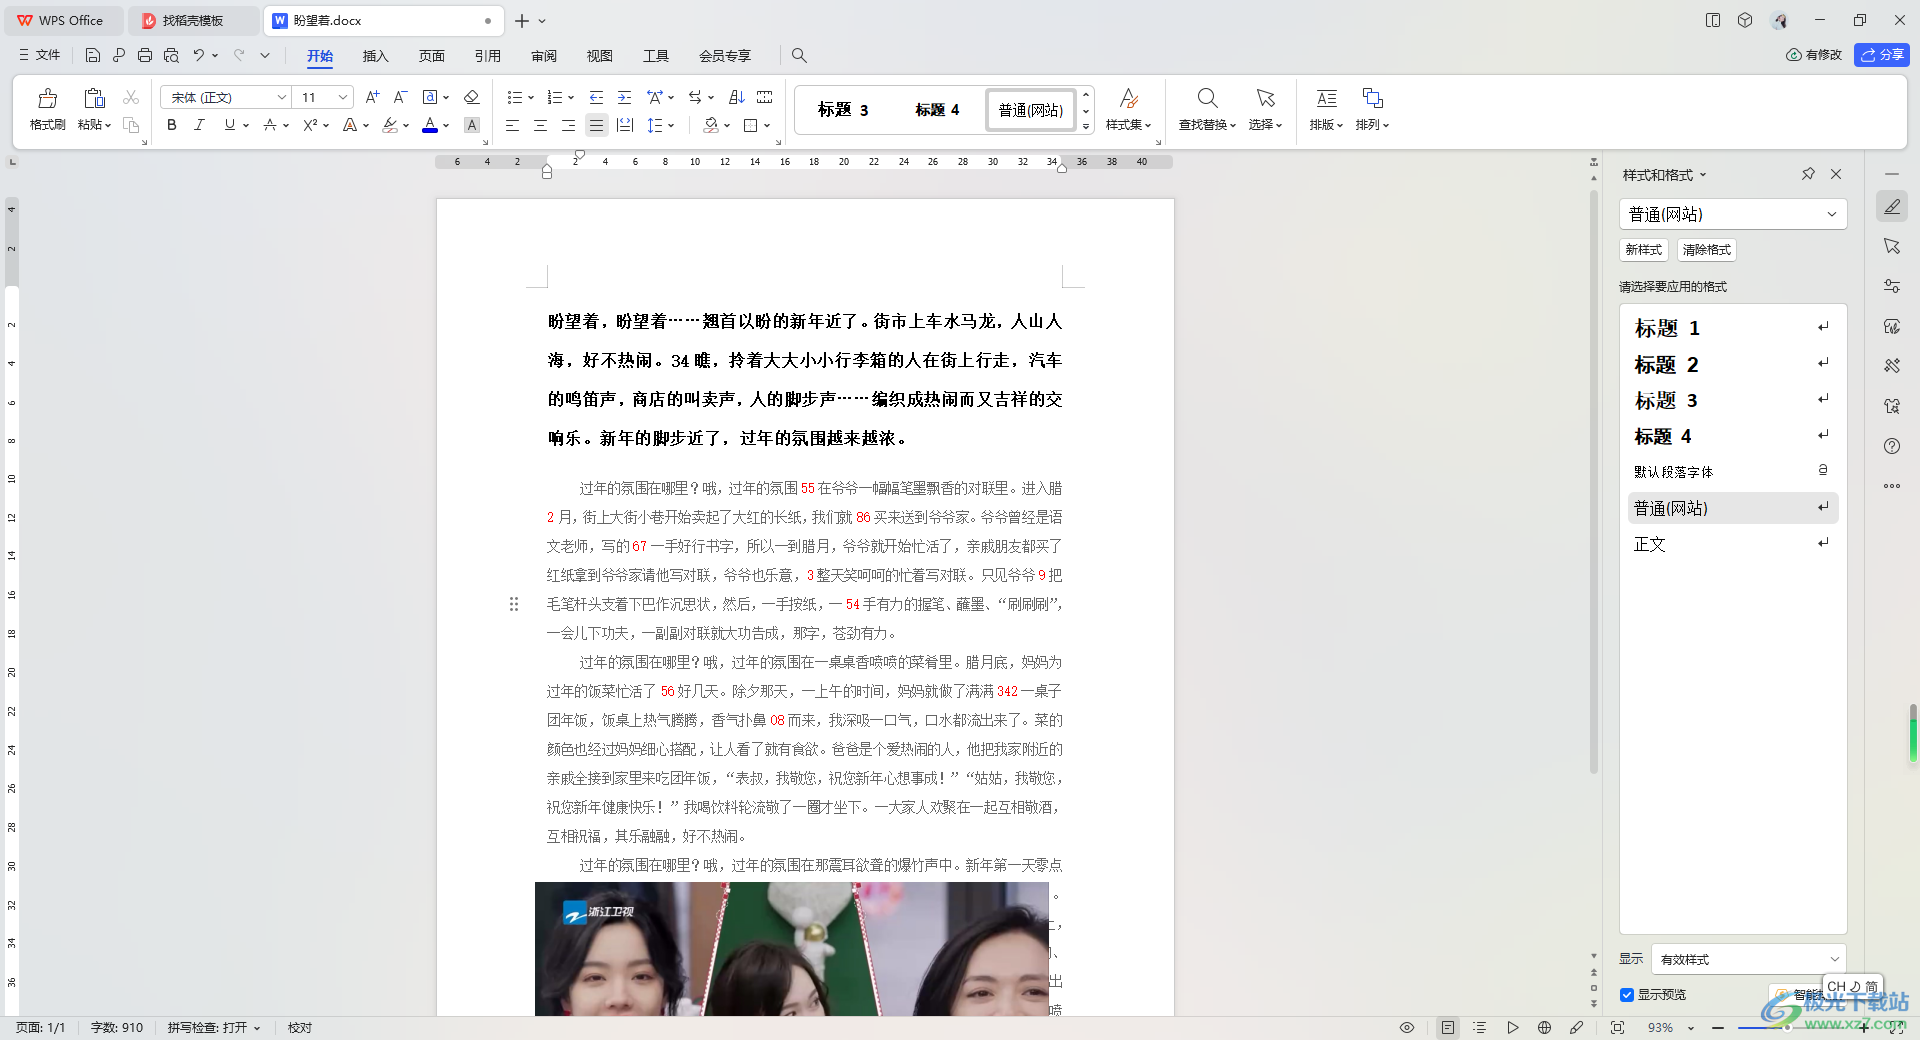Open the zoom percentage dropdown arrow
Screen dimensions: 1920x1040
tap(1691, 1028)
